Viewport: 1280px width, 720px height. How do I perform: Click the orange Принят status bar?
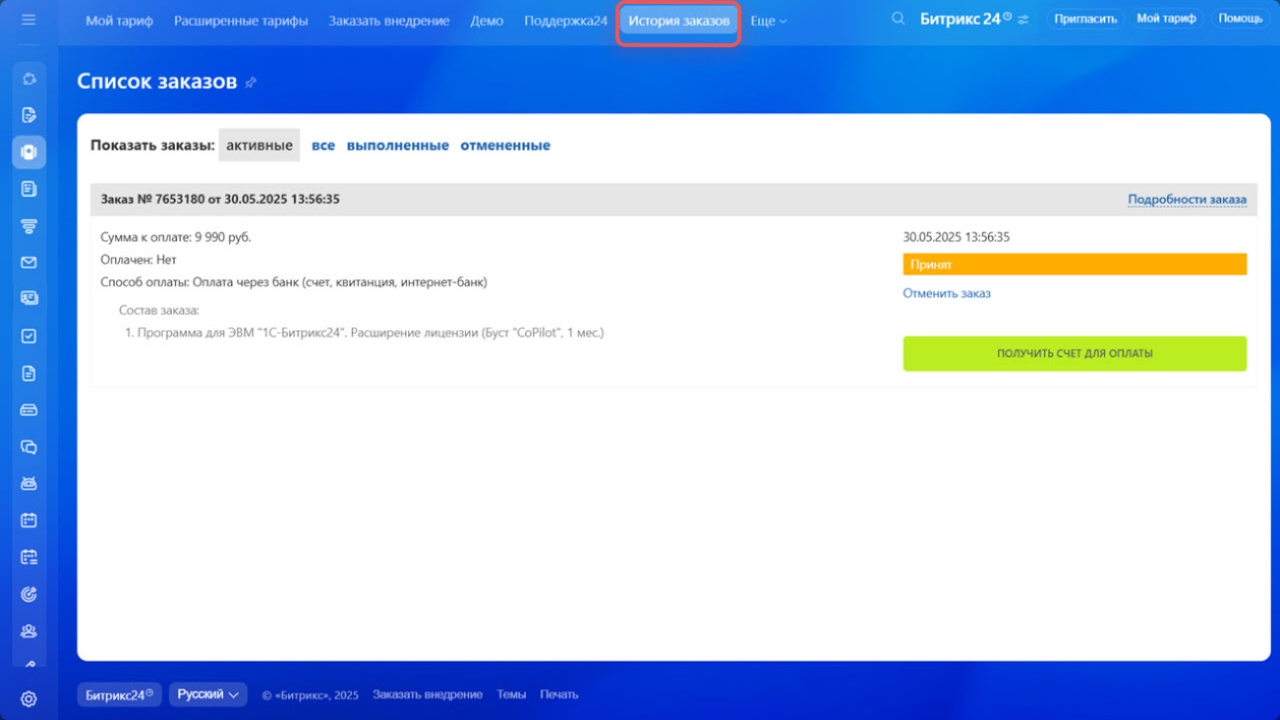pos(1075,265)
